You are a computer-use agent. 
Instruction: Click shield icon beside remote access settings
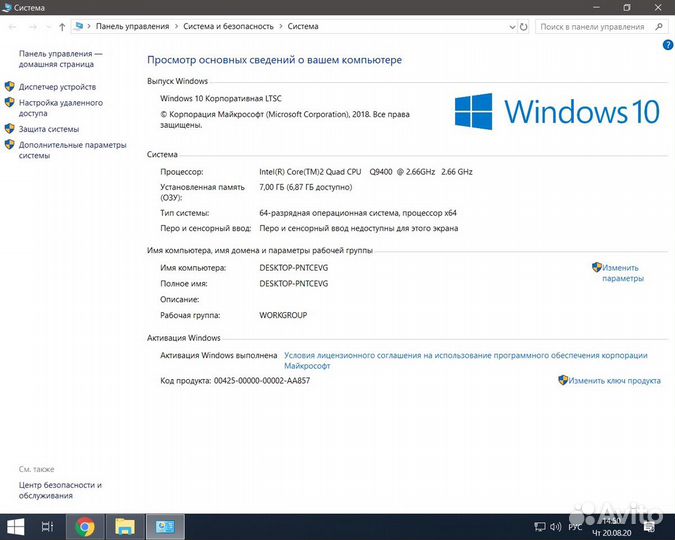(x=9, y=102)
